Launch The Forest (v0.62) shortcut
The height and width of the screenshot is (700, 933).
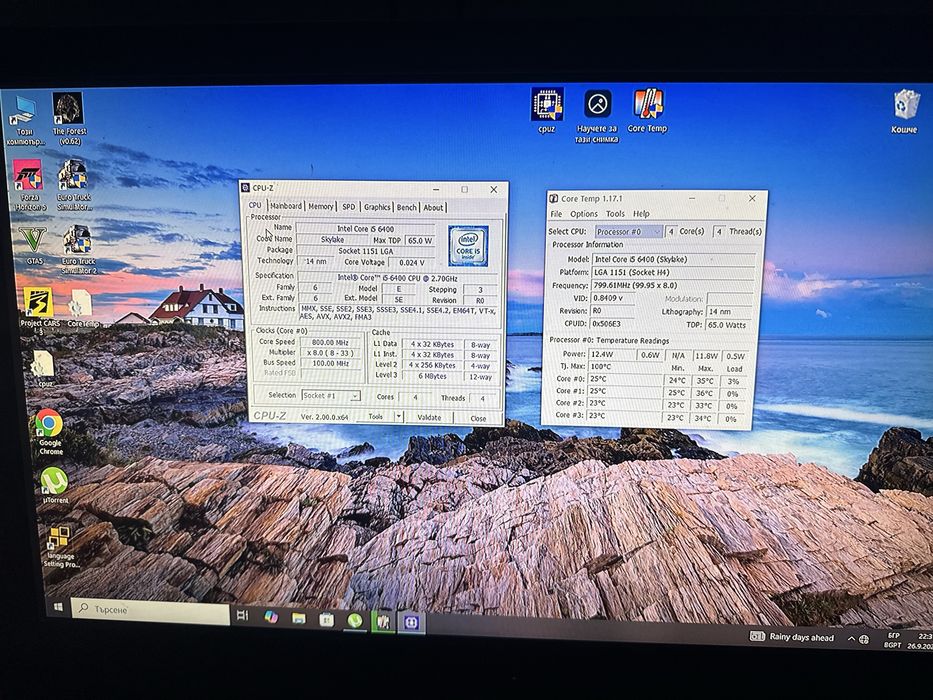[x=69, y=118]
